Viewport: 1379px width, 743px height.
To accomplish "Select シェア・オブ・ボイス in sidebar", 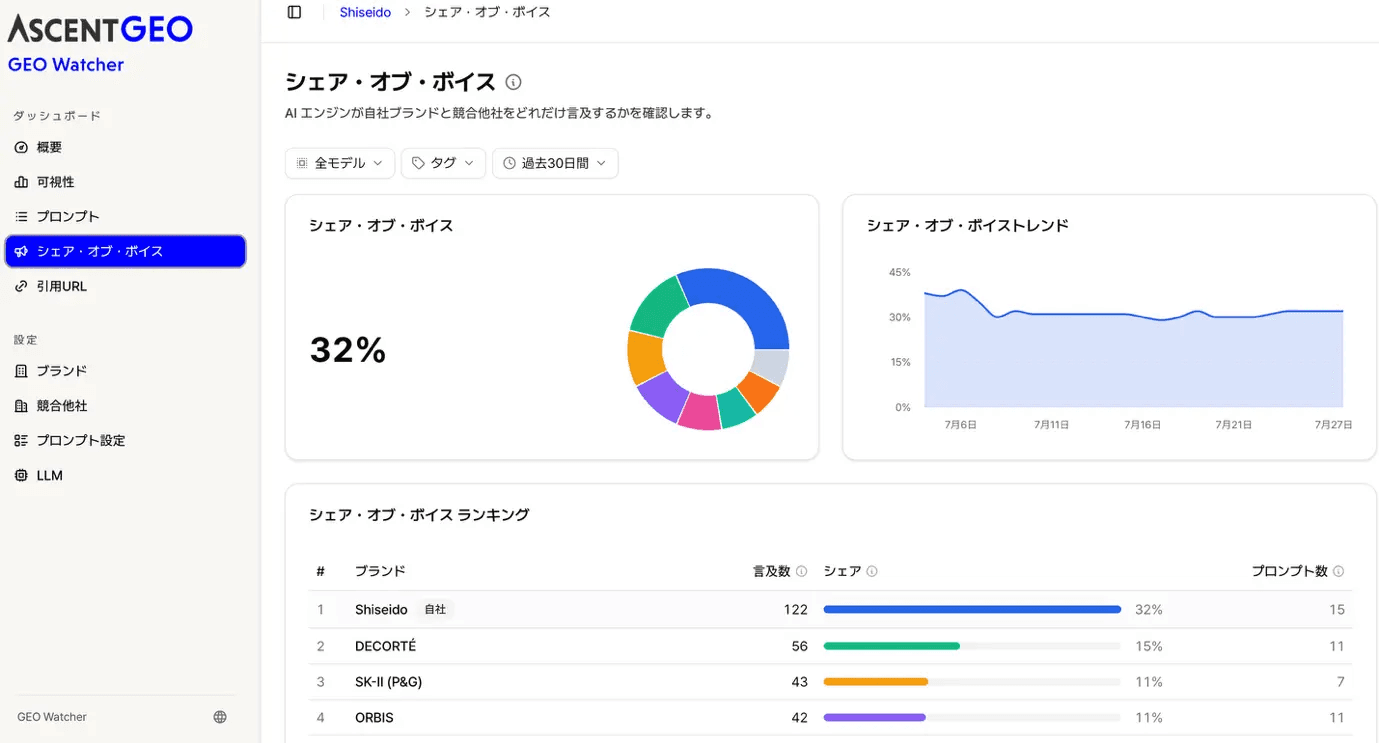I will click(x=125, y=251).
